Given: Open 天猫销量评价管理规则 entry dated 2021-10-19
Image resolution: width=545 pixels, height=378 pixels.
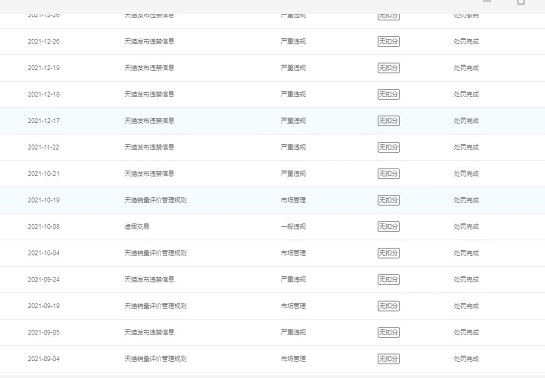Looking at the screenshot, I should coord(156,200).
